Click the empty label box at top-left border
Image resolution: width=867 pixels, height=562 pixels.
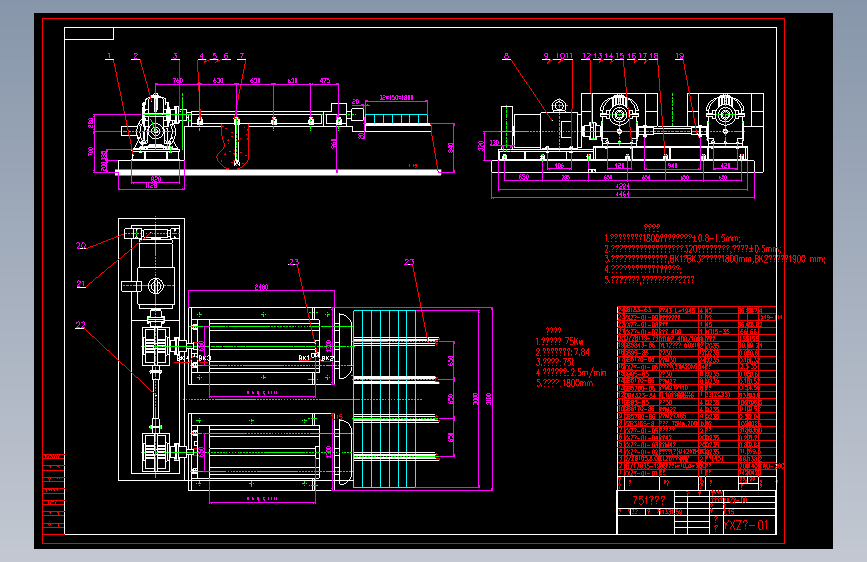pos(89,34)
